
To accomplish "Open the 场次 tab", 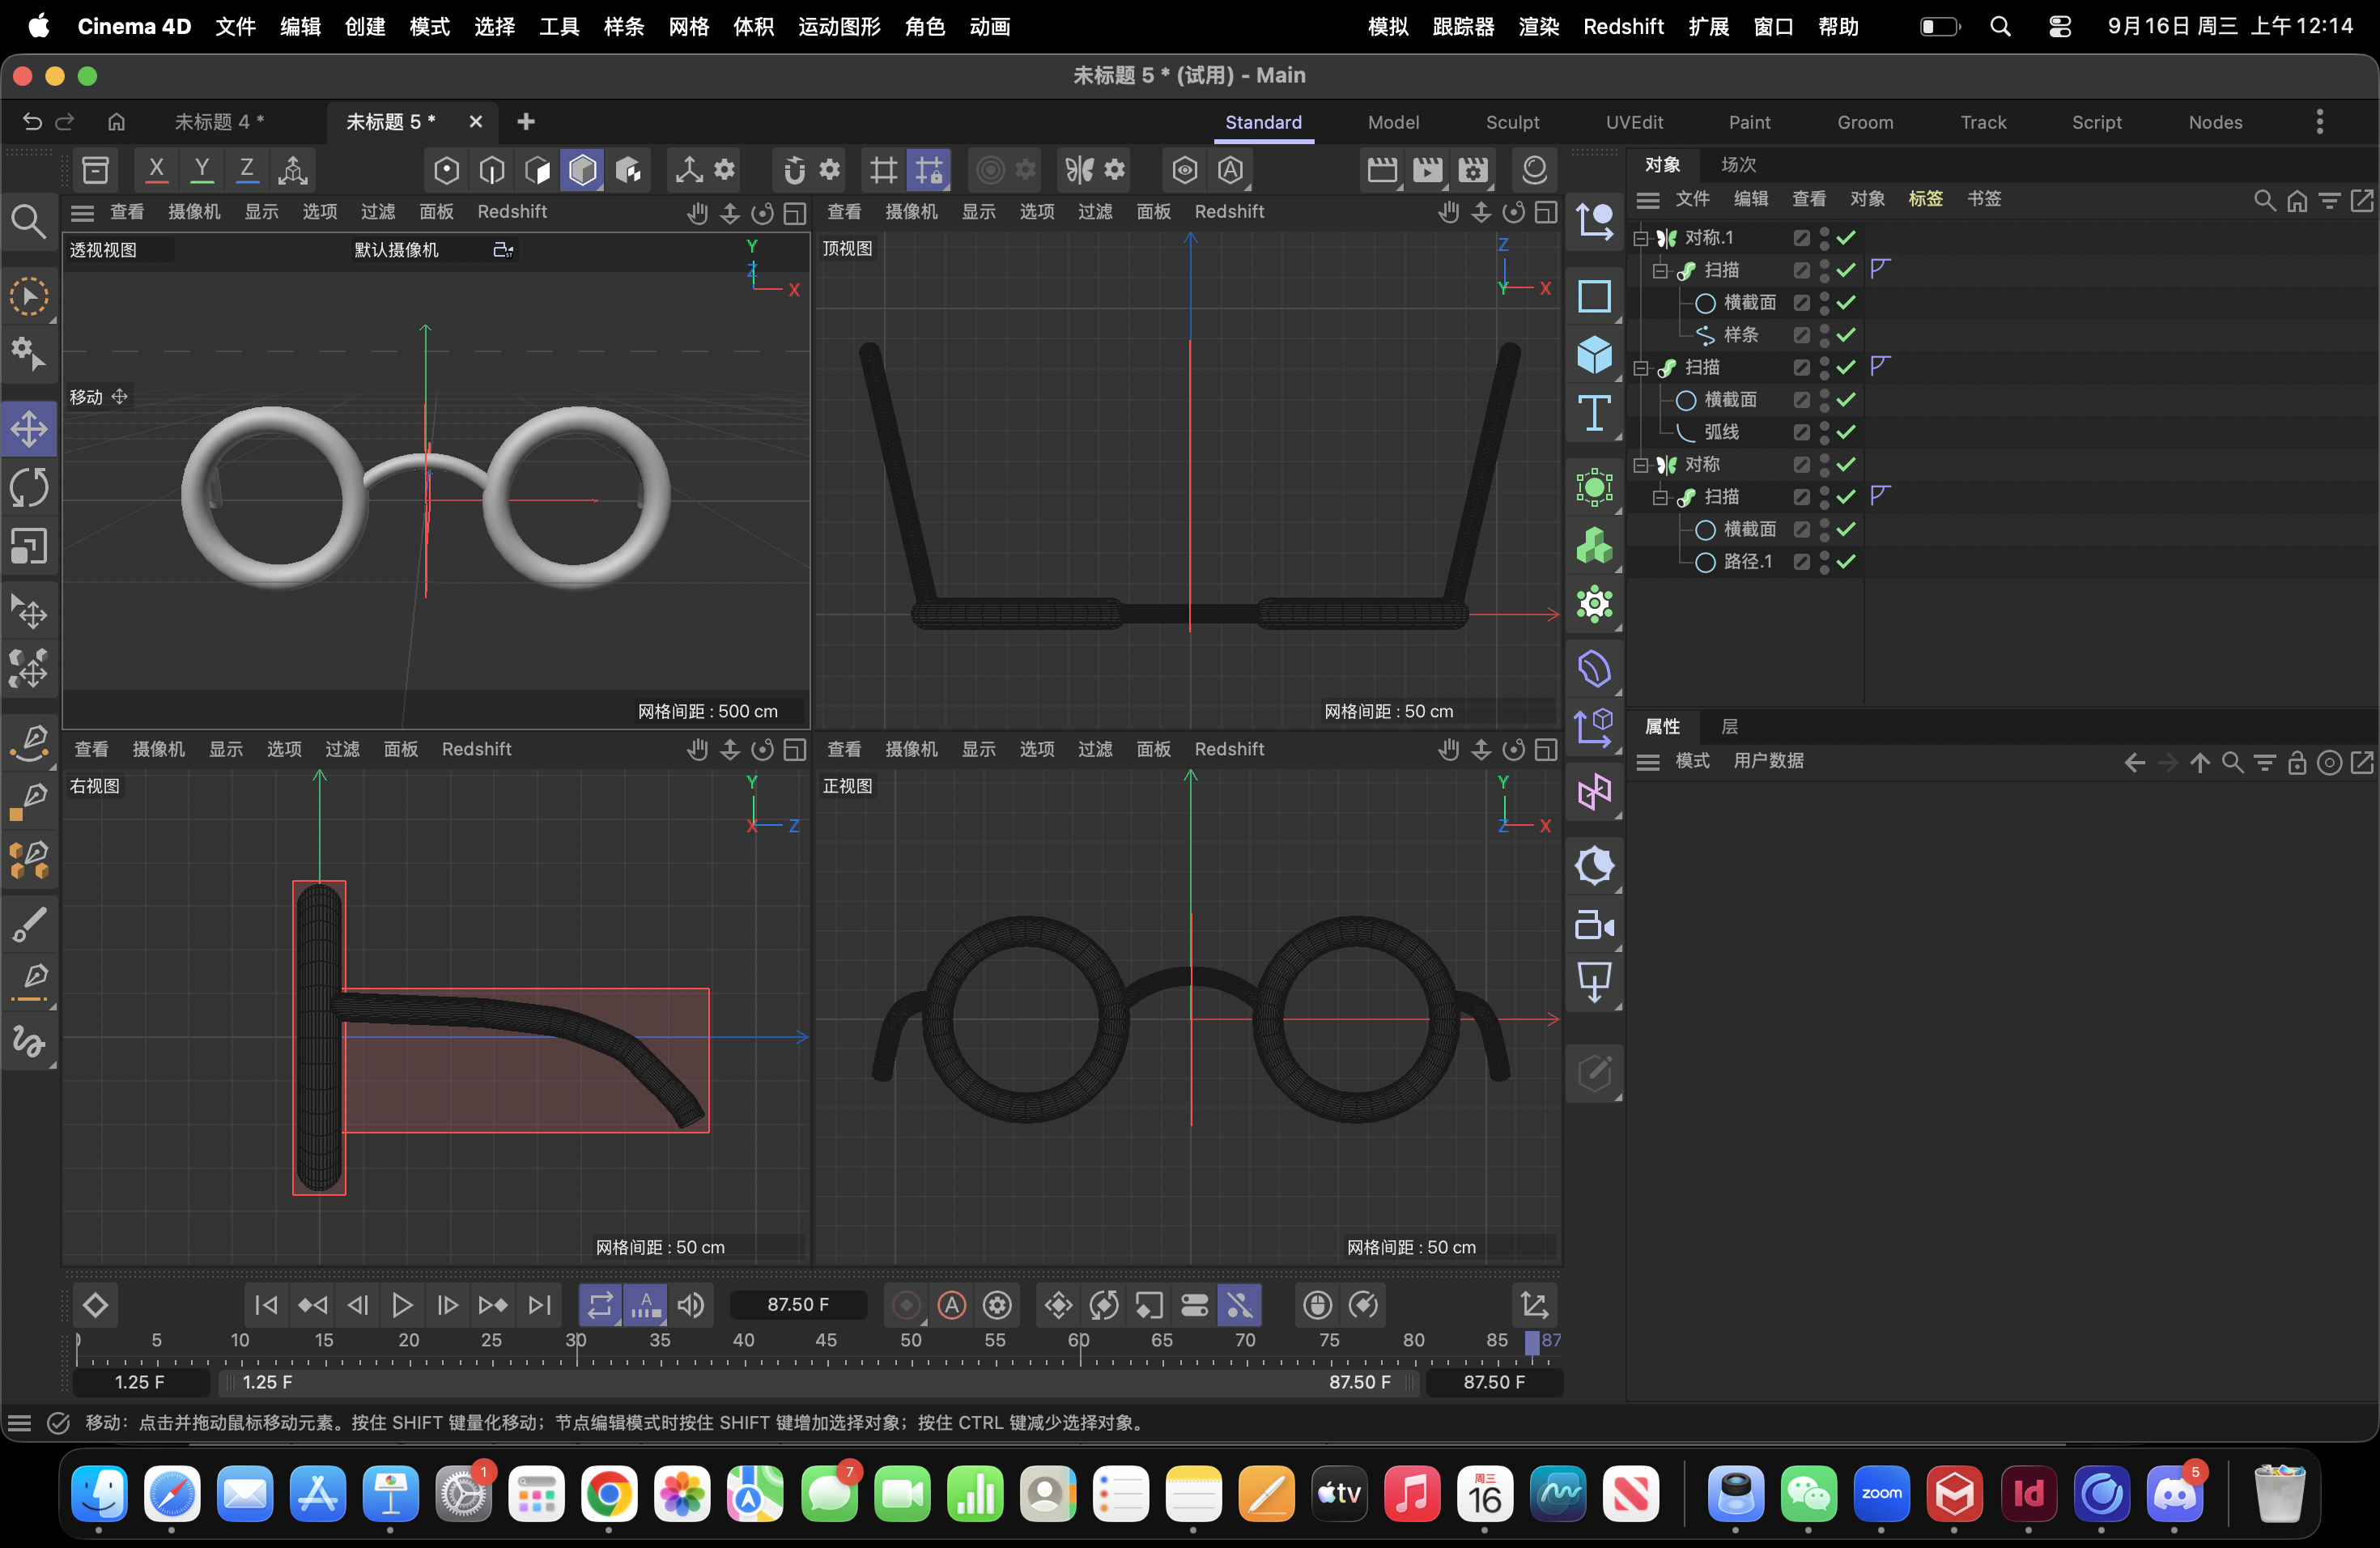I will pyautogui.click(x=1738, y=165).
